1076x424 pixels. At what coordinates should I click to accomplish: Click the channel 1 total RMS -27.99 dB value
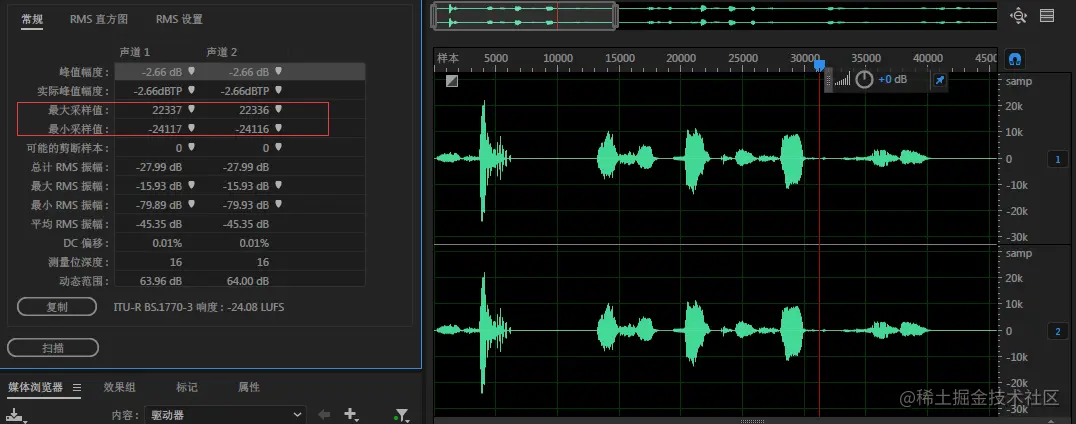pyautogui.click(x=161, y=167)
